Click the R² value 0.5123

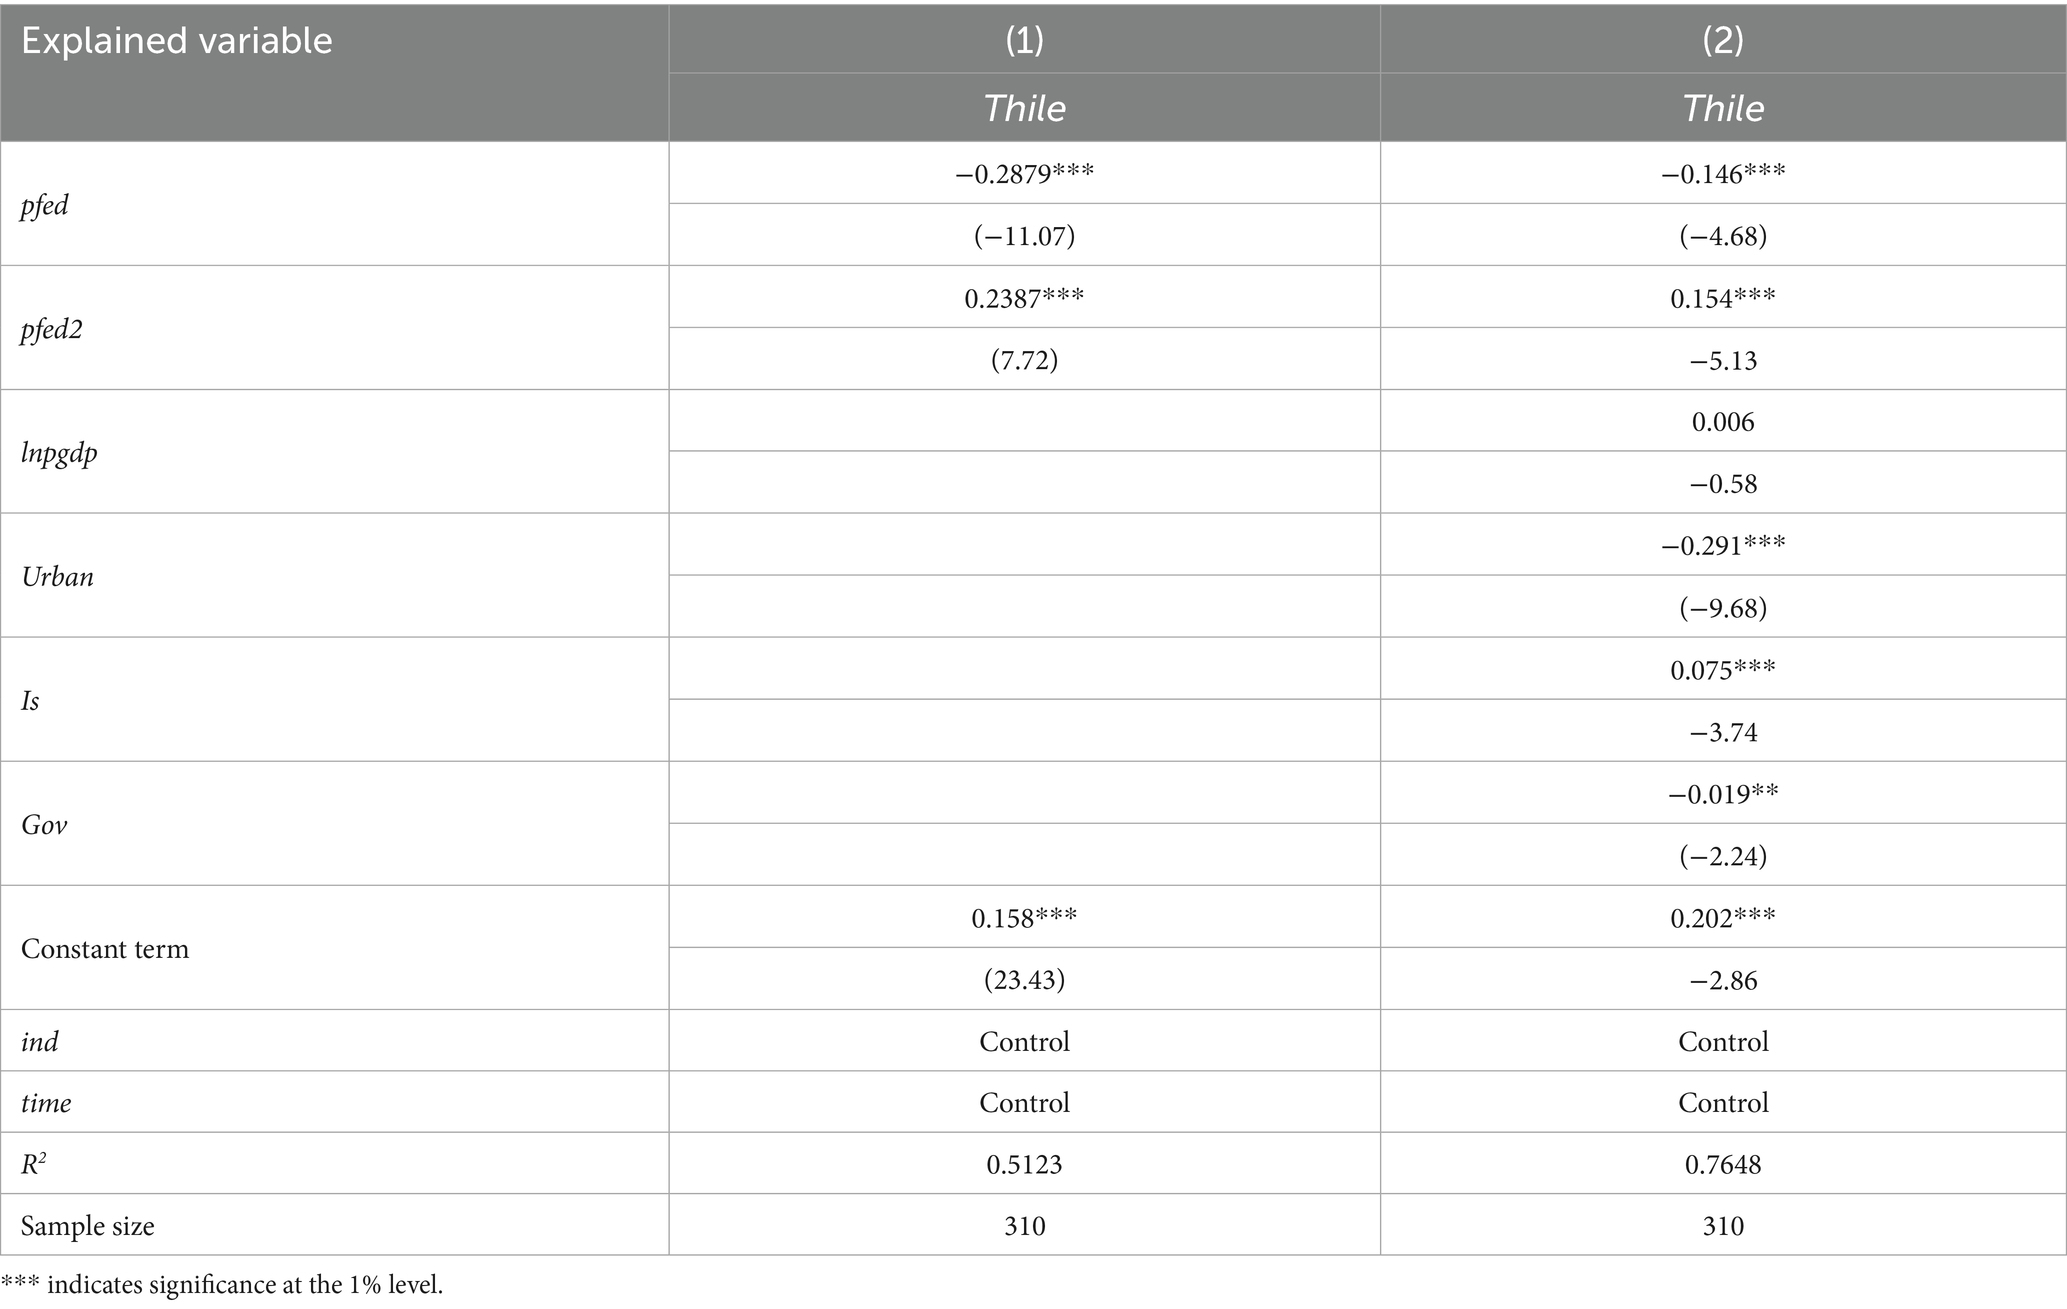tap(1024, 1164)
